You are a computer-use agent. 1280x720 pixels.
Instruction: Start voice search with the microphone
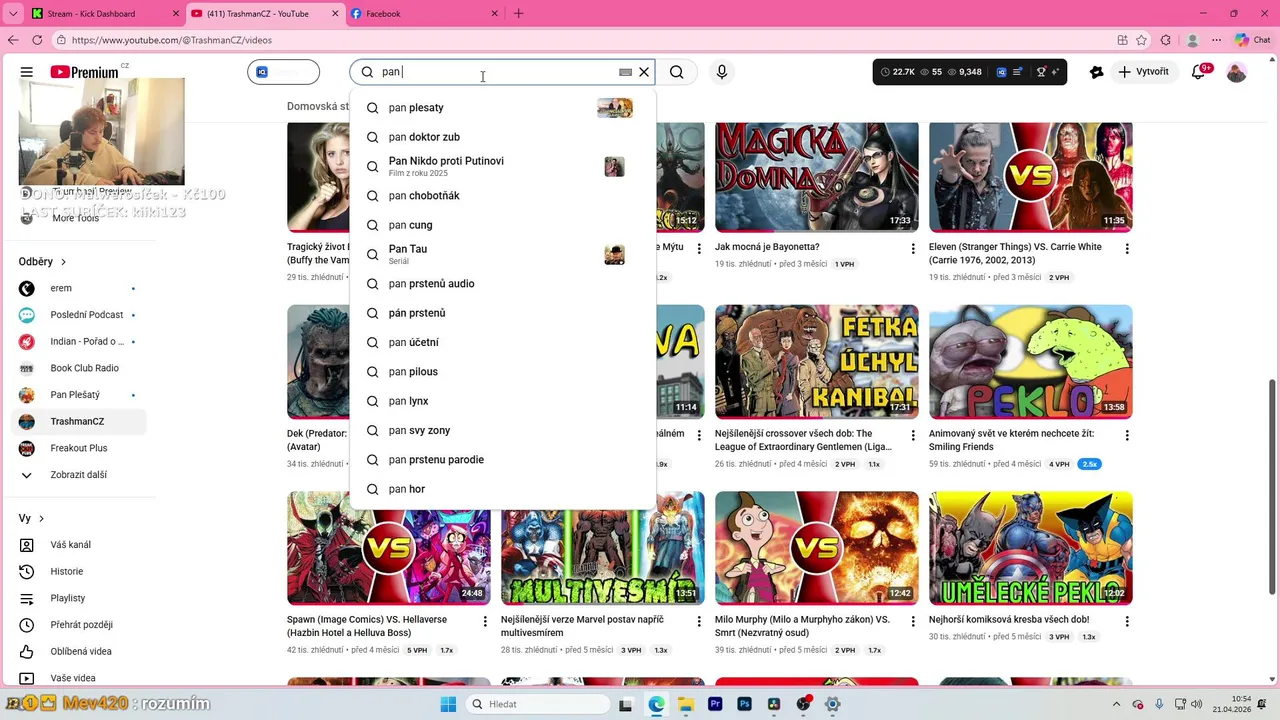tap(721, 72)
